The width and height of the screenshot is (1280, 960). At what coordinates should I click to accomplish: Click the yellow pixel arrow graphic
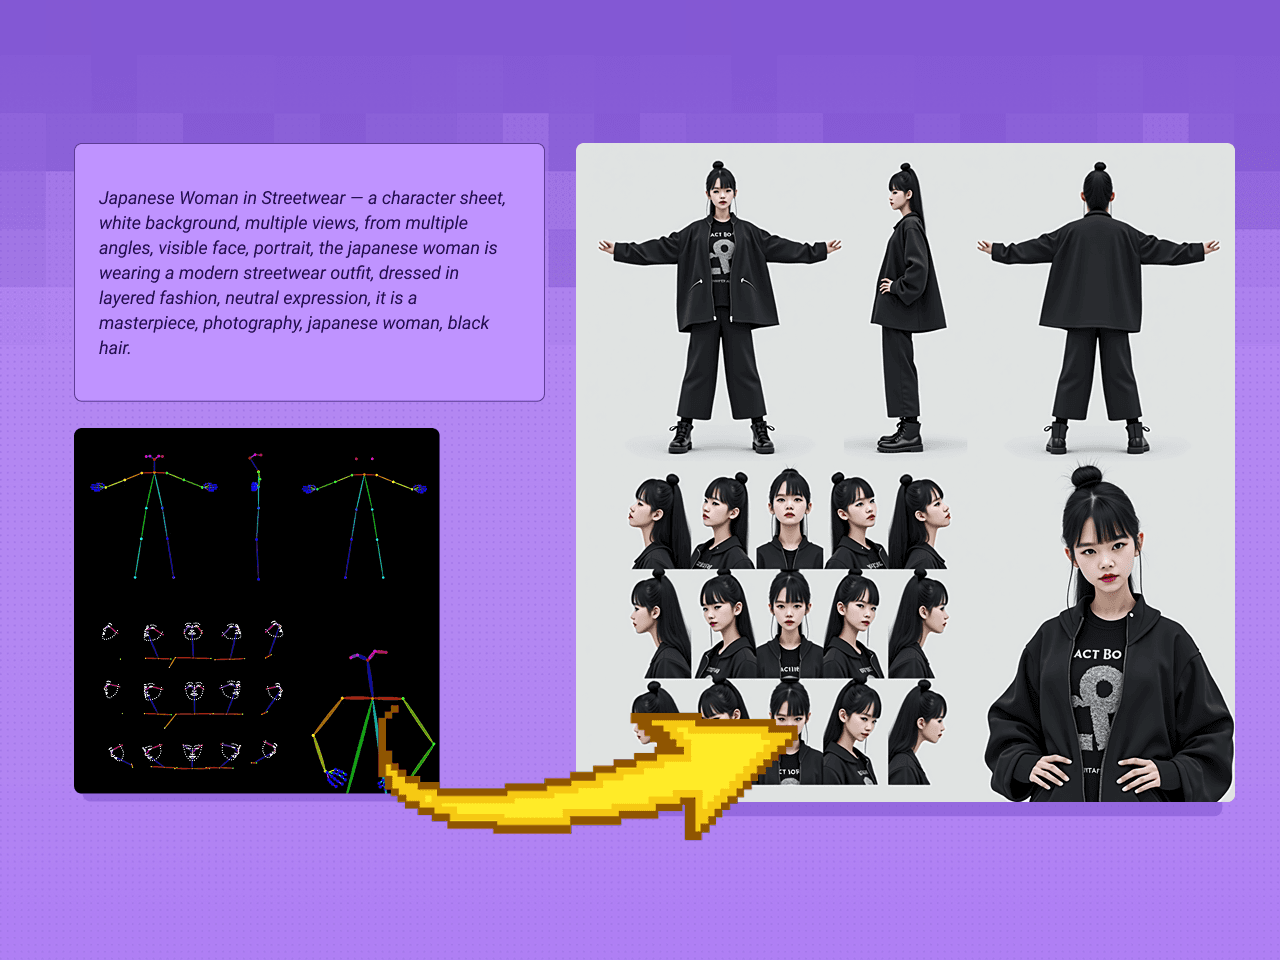coord(580,790)
